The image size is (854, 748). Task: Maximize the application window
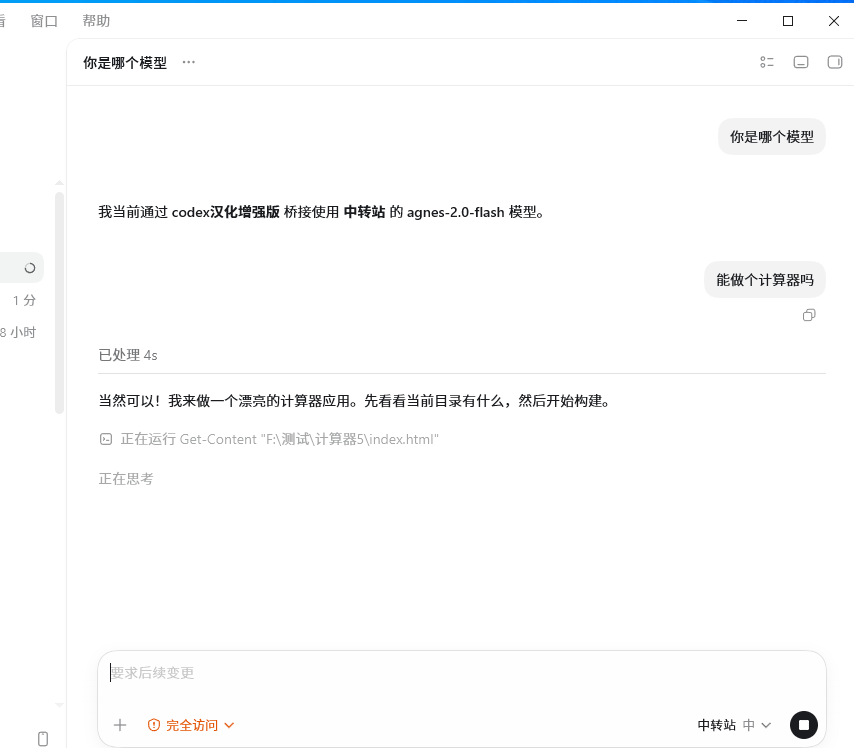[x=788, y=21]
